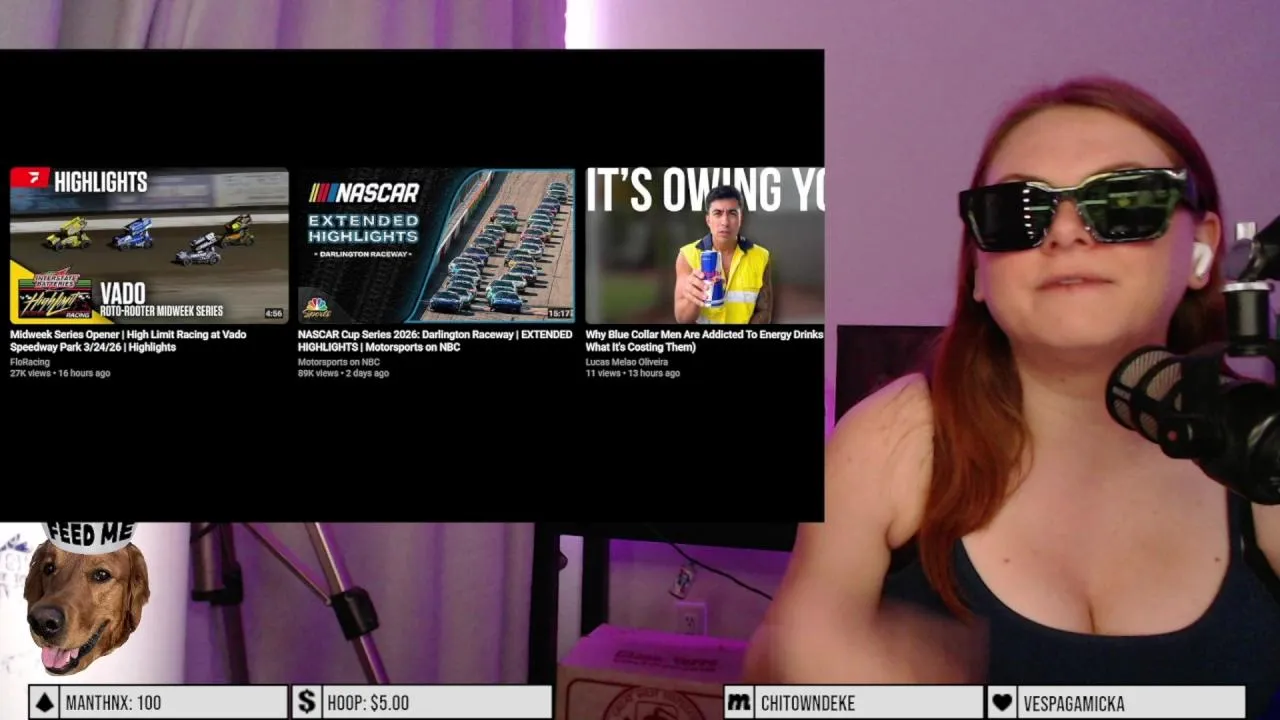Click the 'MANTHNX: 100' label
This screenshot has width=1280, height=720.
point(113,703)
